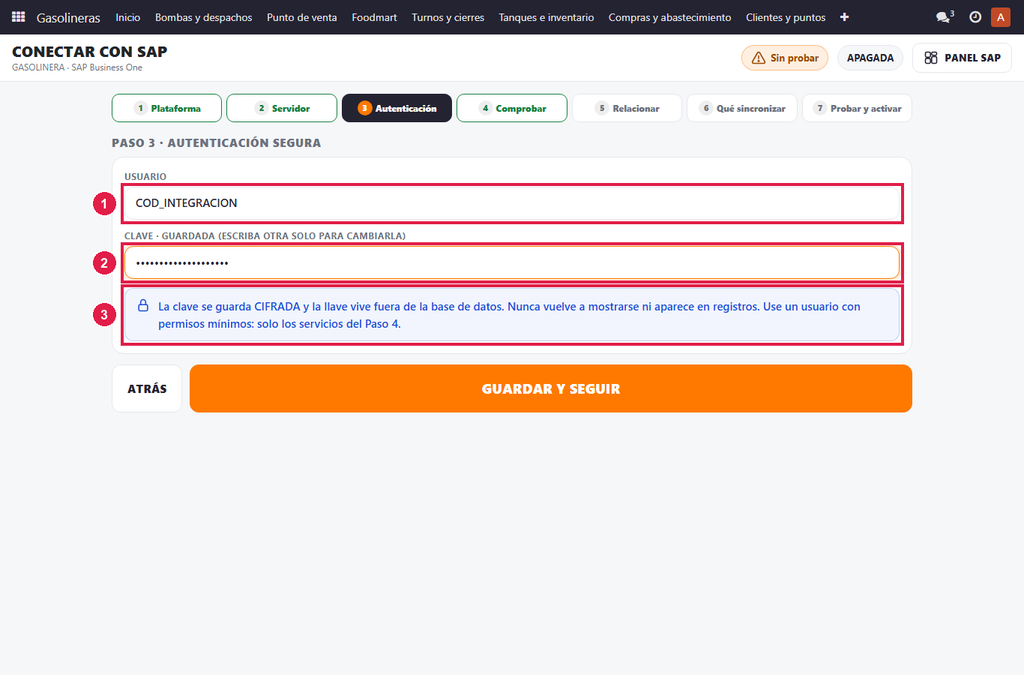This screenshot has width=1024, height=675.
Task: Click the GASOLINERA · SAP Business One subtitle
Action: [x=77, y=68]
